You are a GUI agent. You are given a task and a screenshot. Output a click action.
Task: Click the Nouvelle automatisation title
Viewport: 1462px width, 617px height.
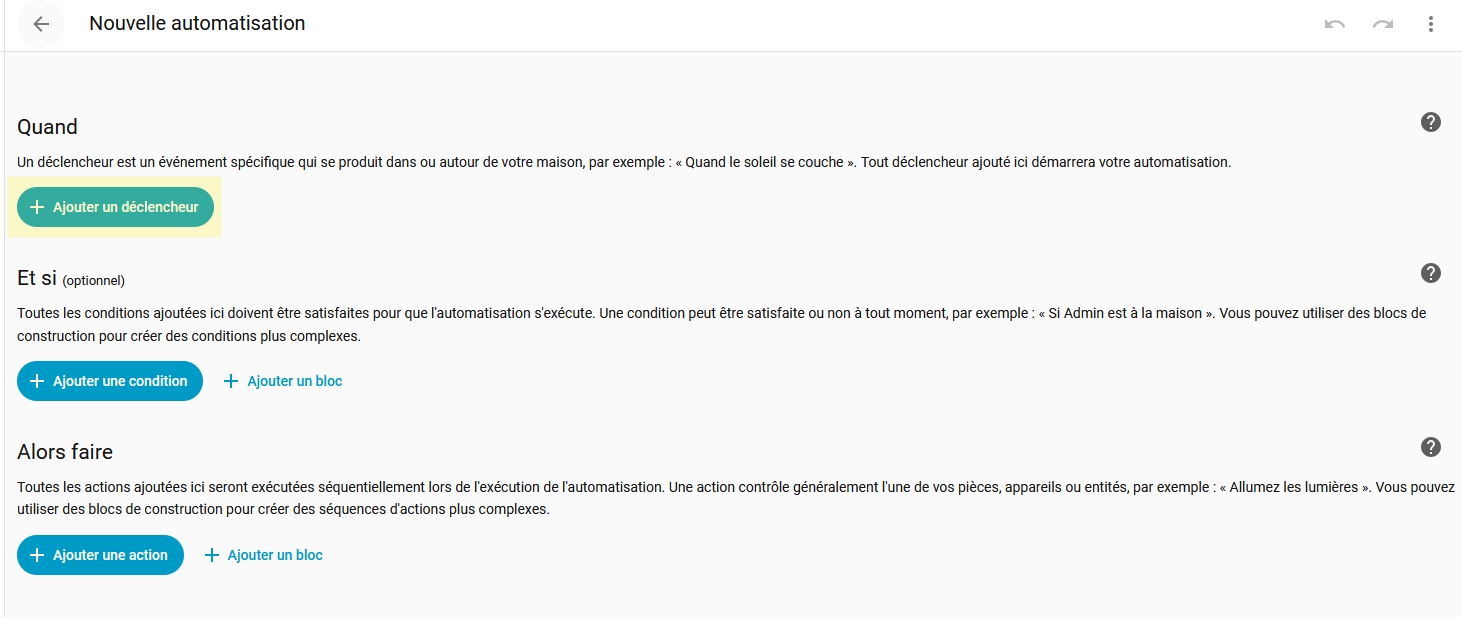pyautogui.click(x=197, y=23)
